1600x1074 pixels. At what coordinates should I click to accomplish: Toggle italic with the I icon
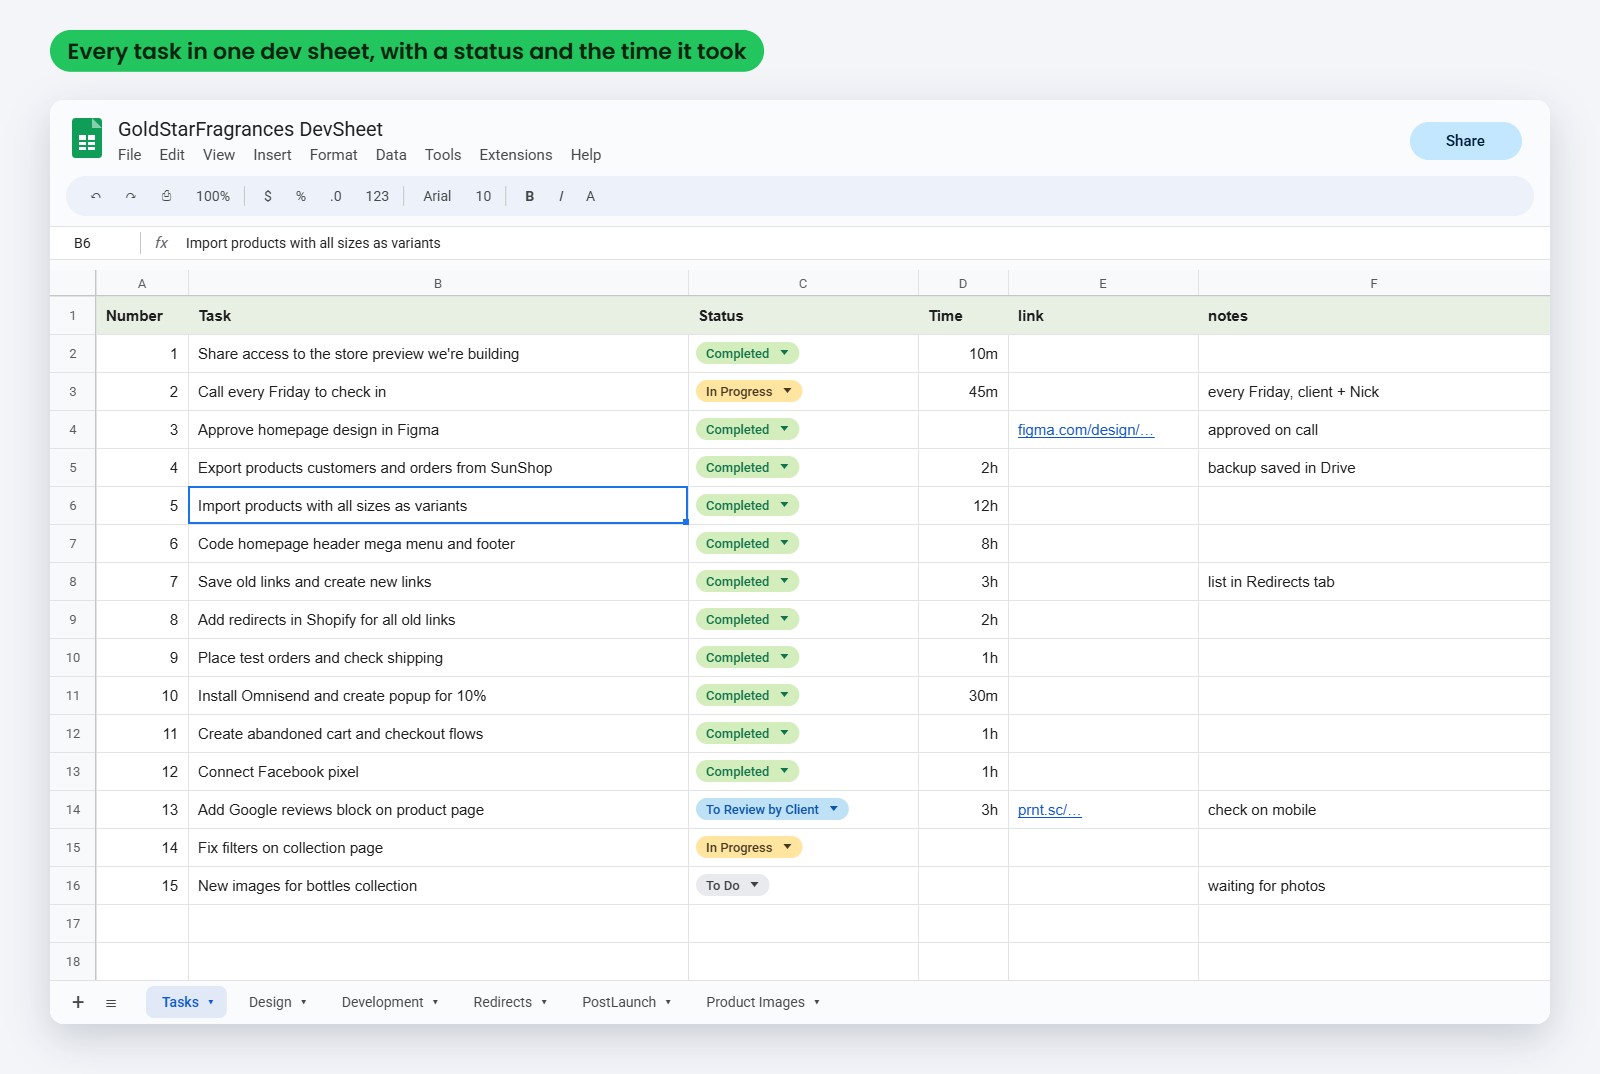[x=561, y=196]
